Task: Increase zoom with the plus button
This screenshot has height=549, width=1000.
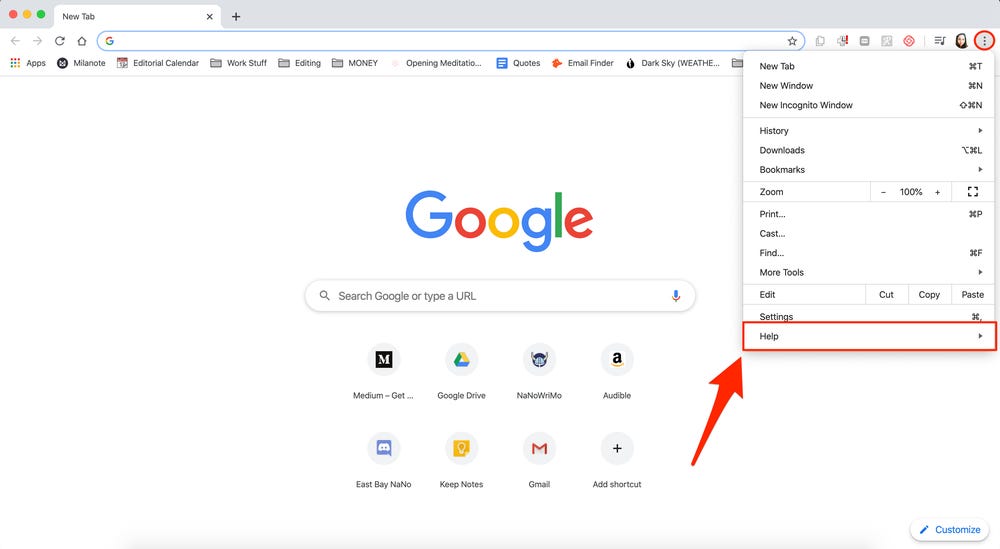Action: pyautogui.click(x=938, y=192)
